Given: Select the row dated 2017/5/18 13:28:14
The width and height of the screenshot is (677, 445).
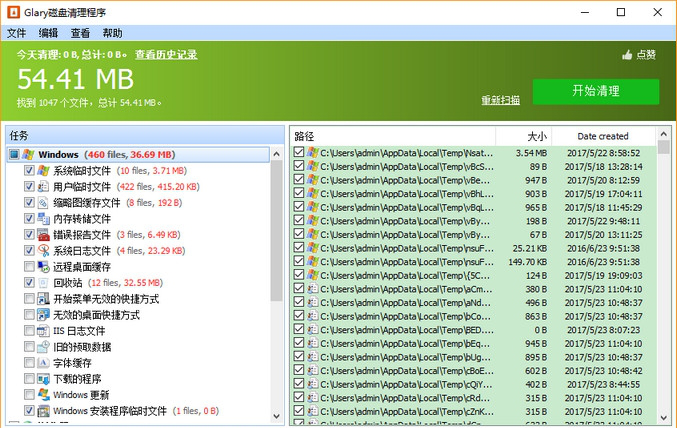Looking at the screenshot, I should point(474,166).
